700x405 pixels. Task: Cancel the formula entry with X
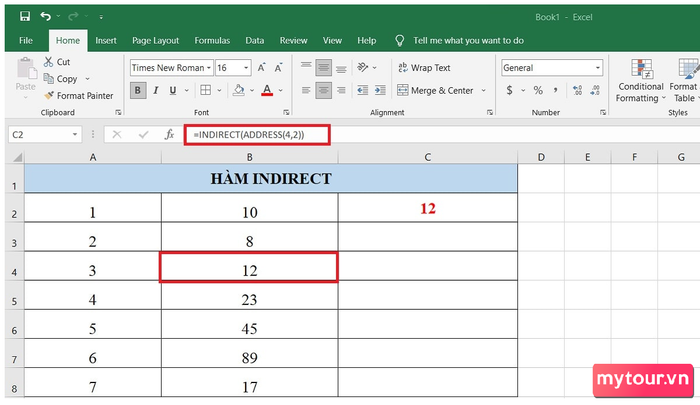(117, 134)
